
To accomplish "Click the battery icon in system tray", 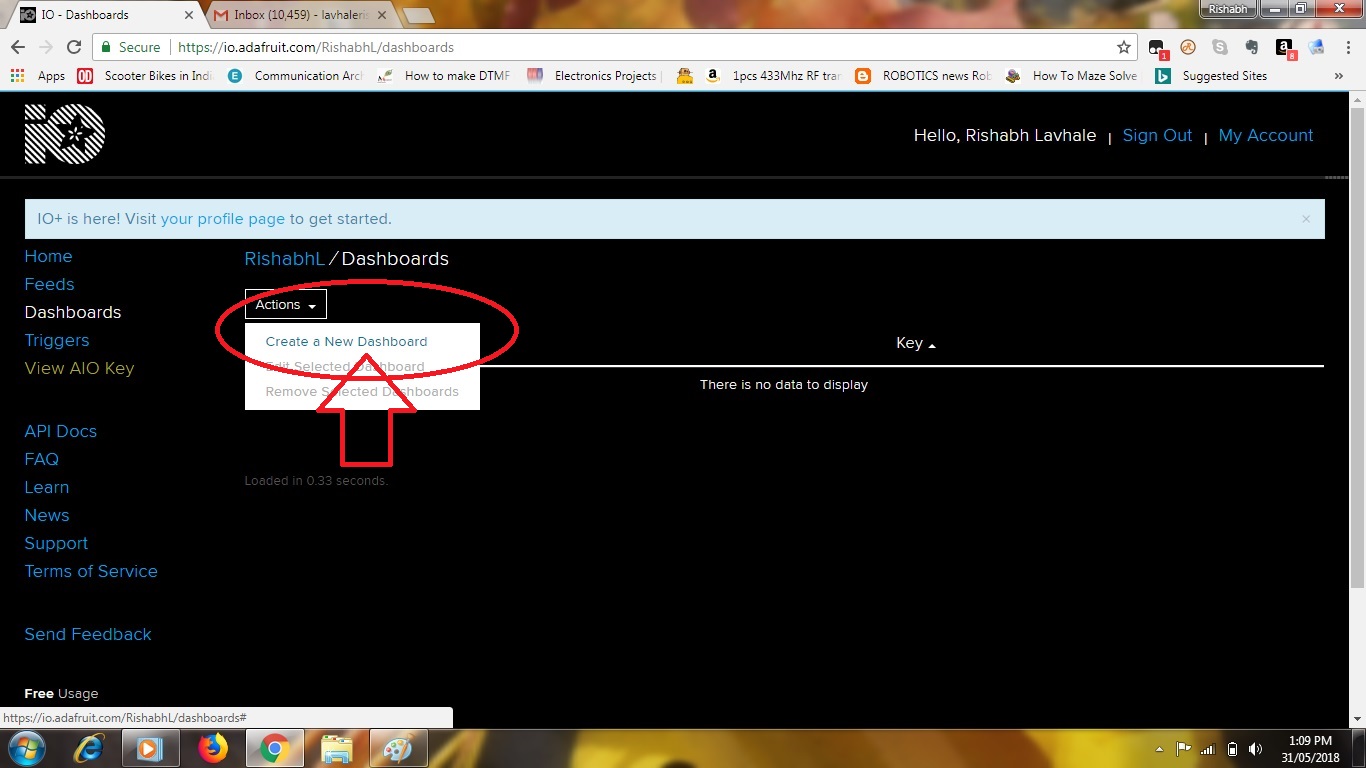I will tap(1232, 749).
